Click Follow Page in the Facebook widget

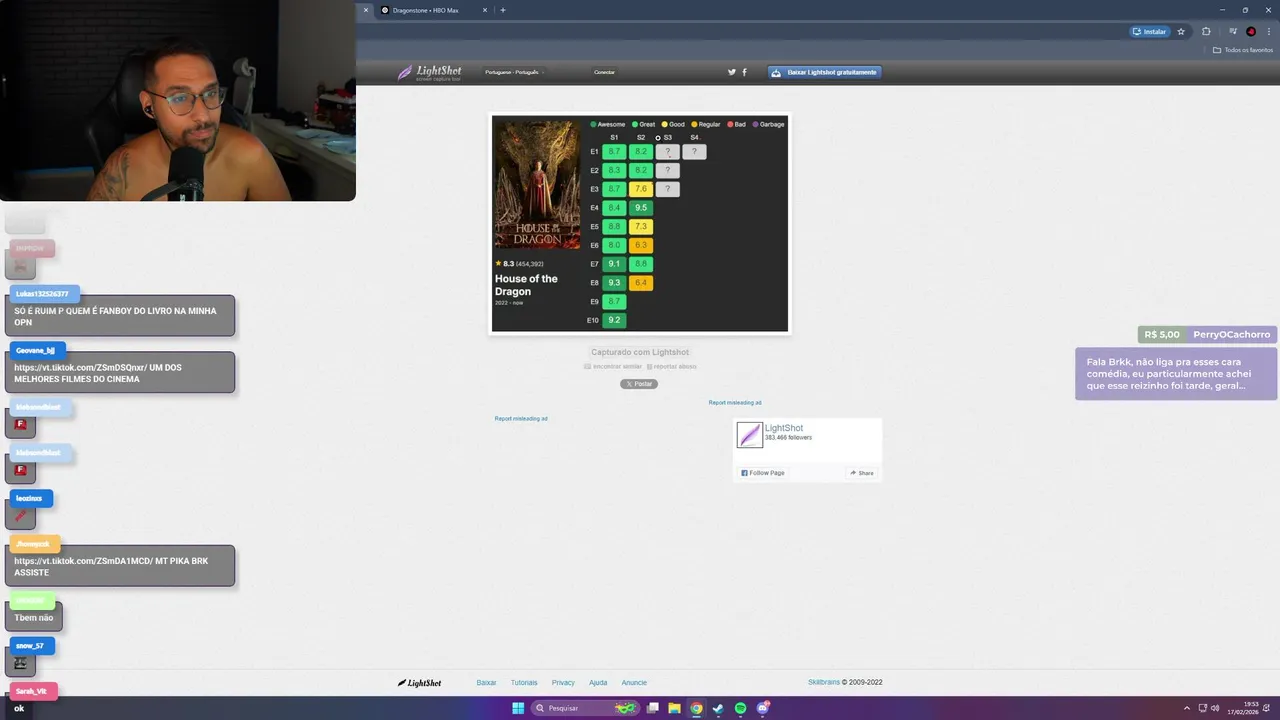click(x=763, y=473)
